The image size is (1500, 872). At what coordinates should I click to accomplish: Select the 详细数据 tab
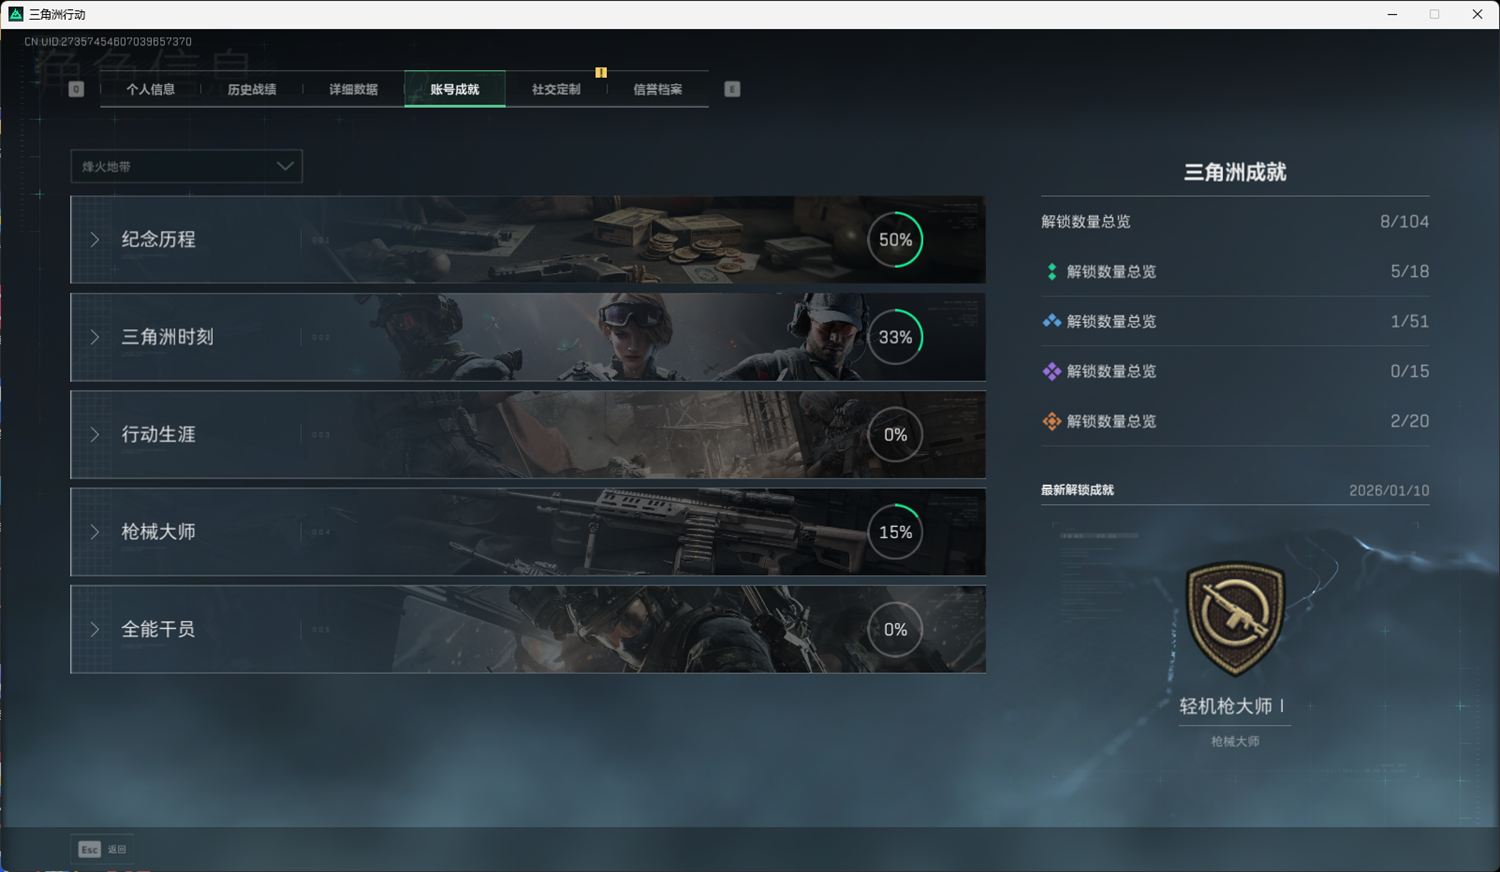pos(353,89)
